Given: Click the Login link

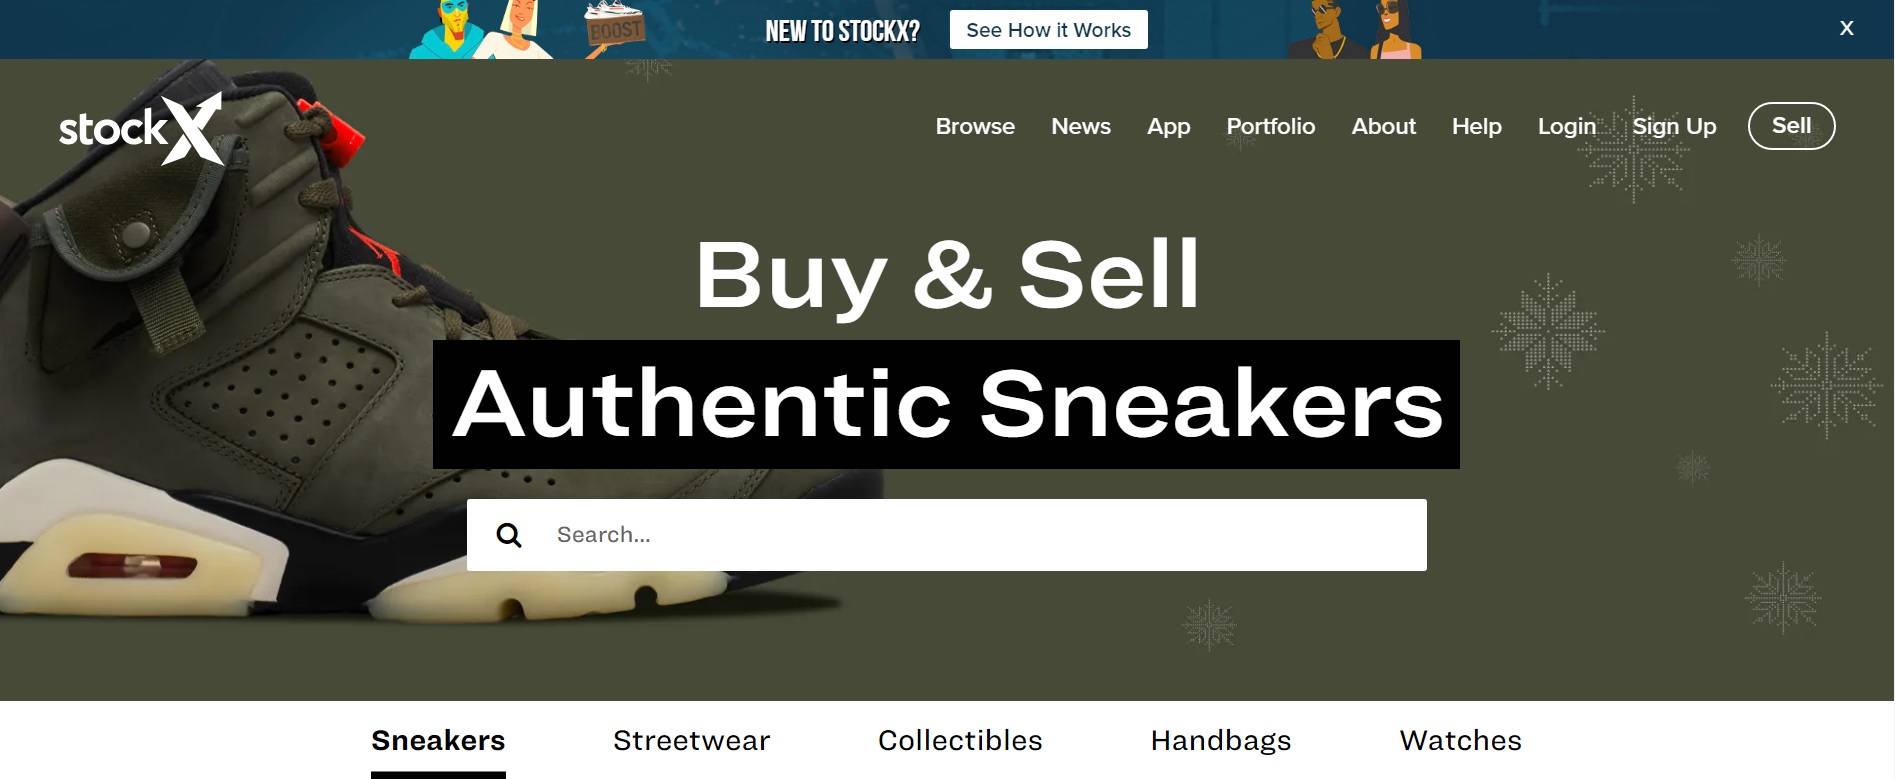Looking at the screenshot, I should click(x=1567, y=127).
